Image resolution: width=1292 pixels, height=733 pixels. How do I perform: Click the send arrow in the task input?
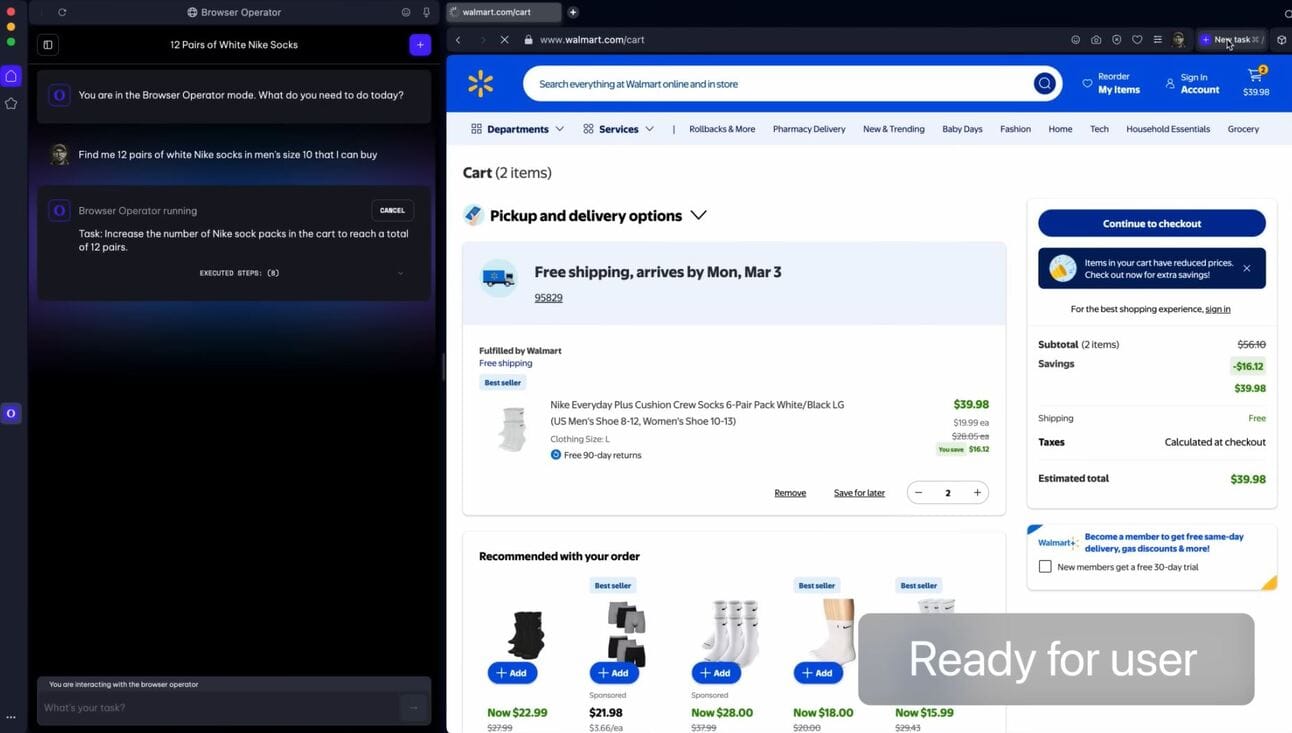(x=413, y=708)
